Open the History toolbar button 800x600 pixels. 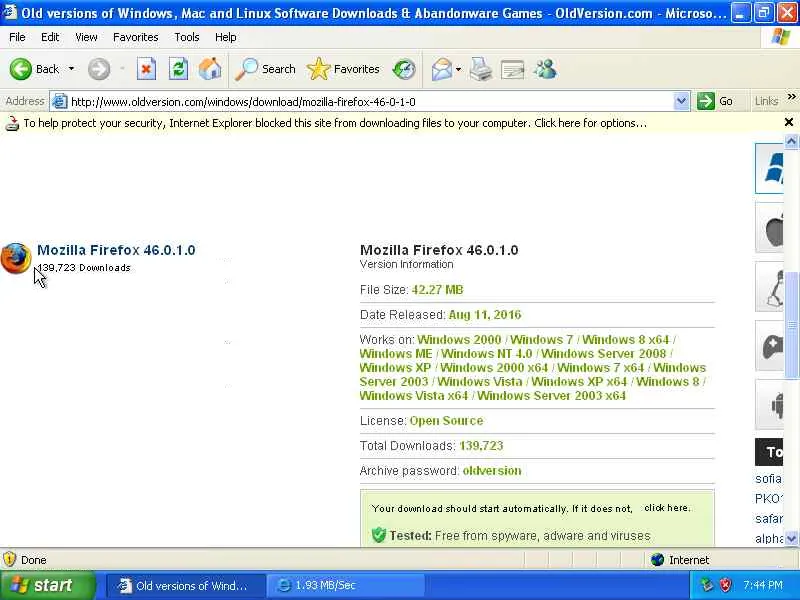[404, 69]
